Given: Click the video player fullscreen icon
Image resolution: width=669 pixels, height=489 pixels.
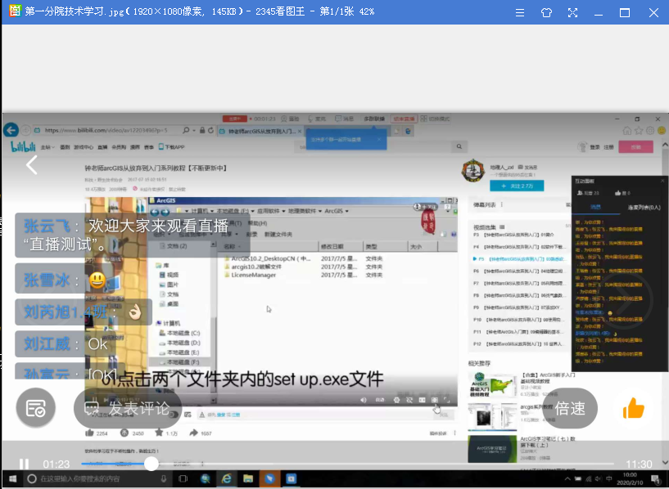Looking at the screenshot, I should pyautogui.click(x=447, y=400).
